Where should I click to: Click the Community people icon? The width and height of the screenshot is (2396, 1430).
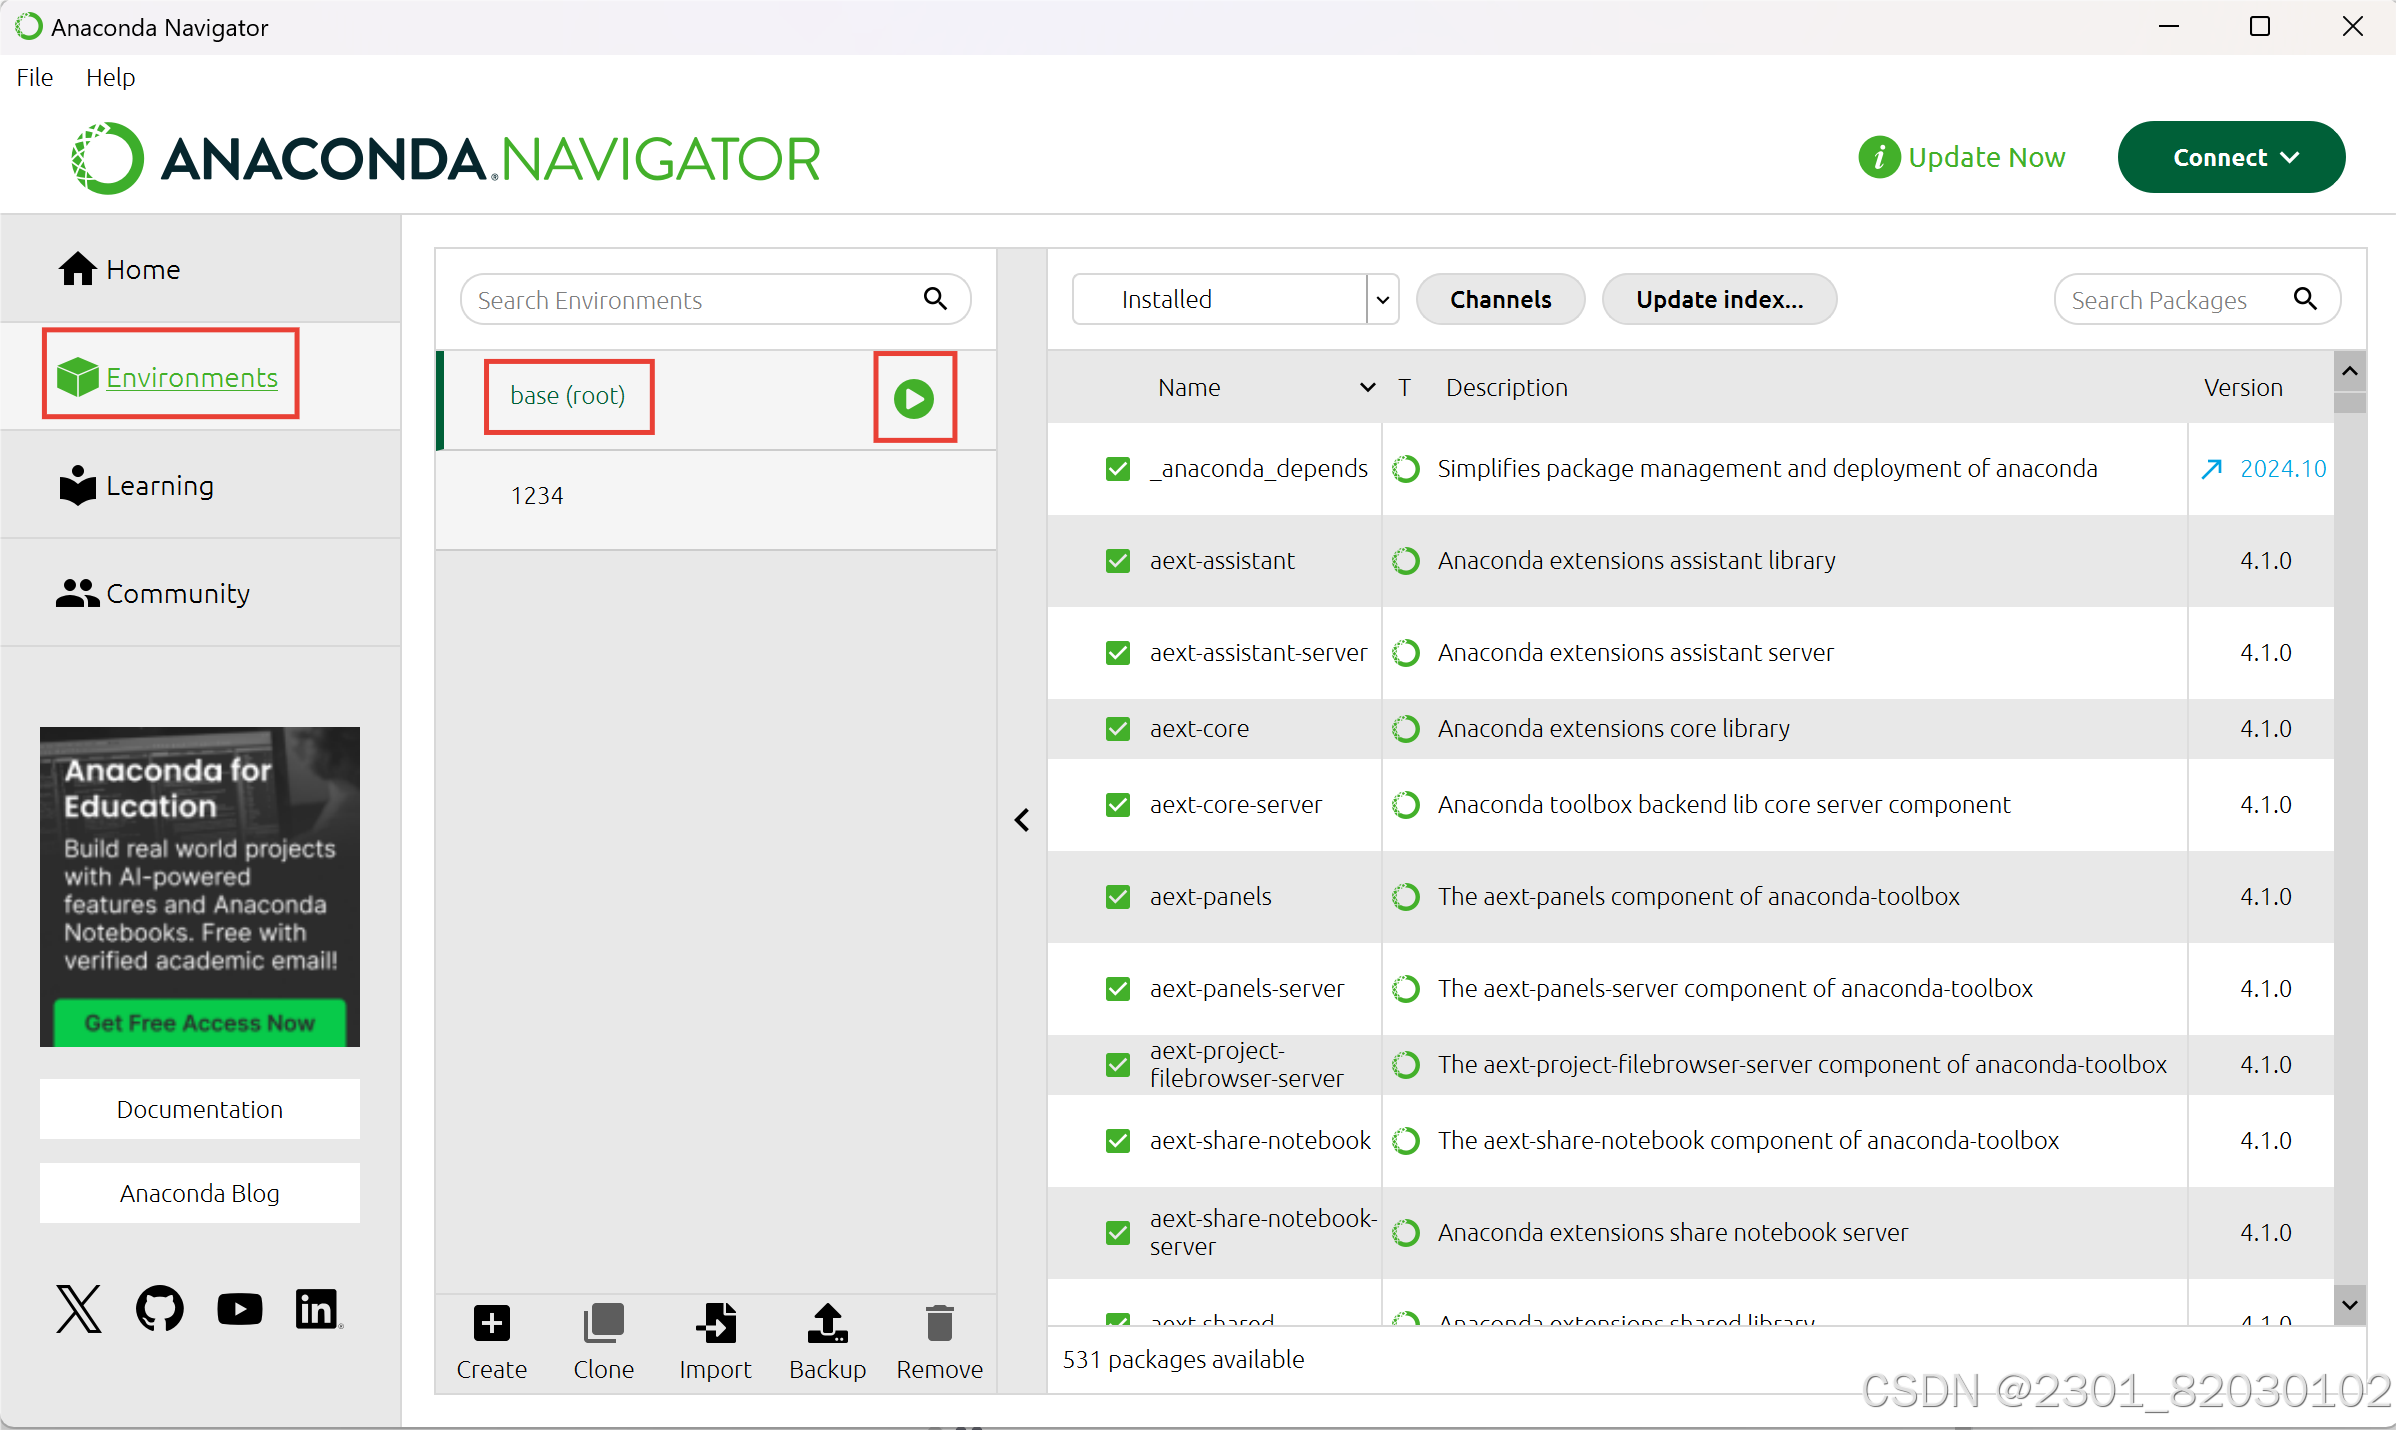pyautogui.click(x=77, y=593)
